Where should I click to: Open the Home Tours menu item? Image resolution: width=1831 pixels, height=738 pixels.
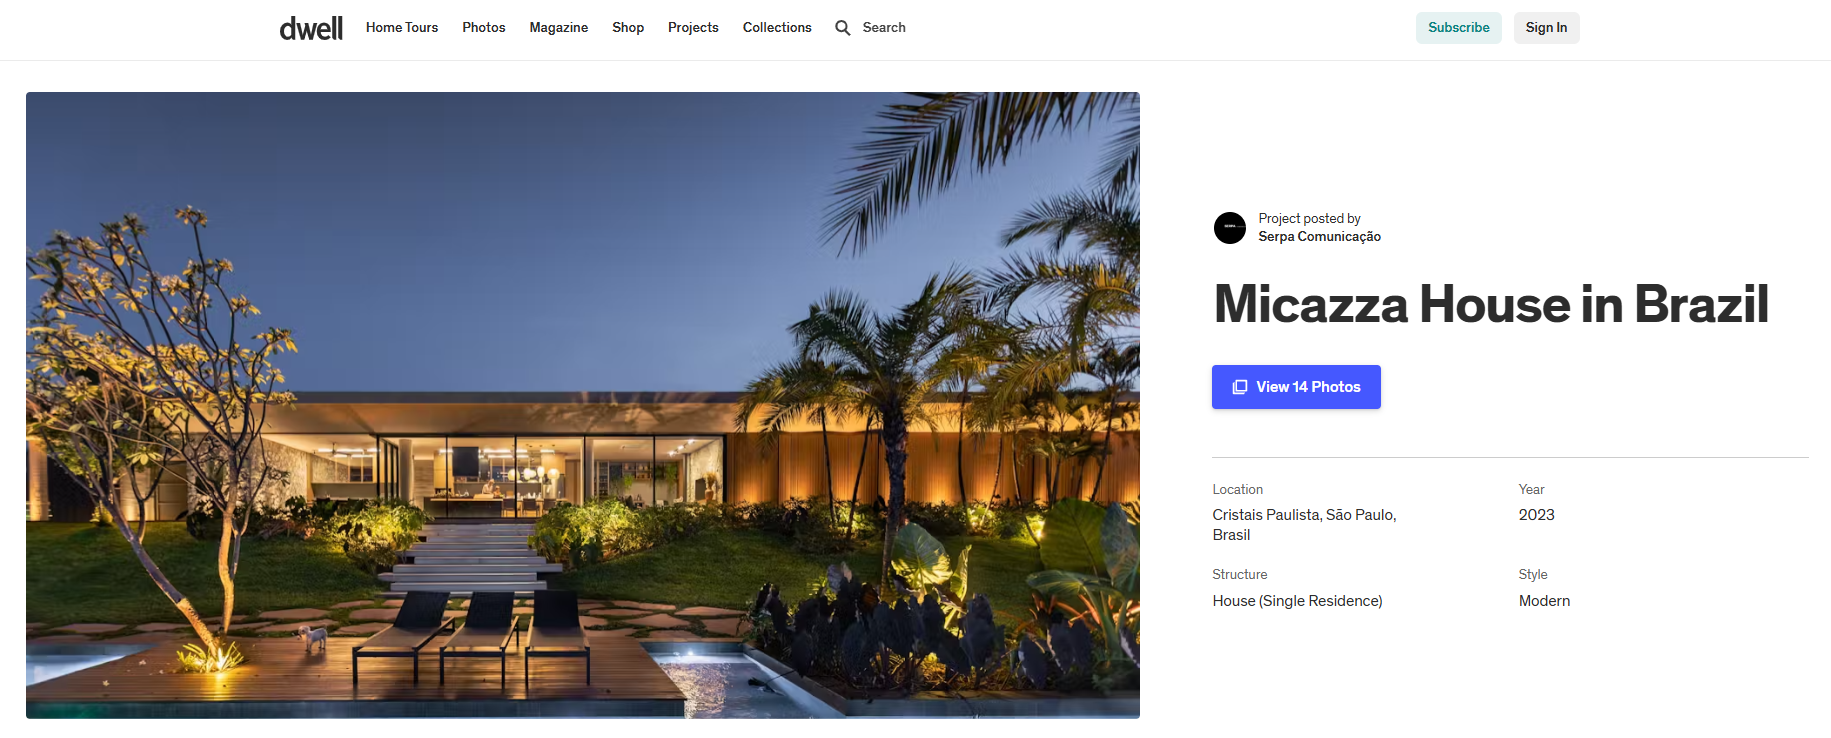point(402,28)
